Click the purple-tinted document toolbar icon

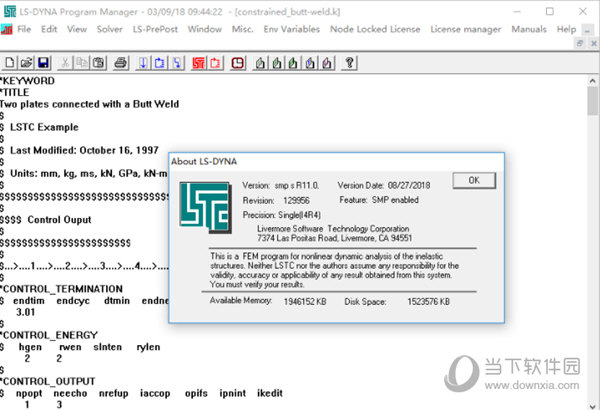tap(327, 63)
